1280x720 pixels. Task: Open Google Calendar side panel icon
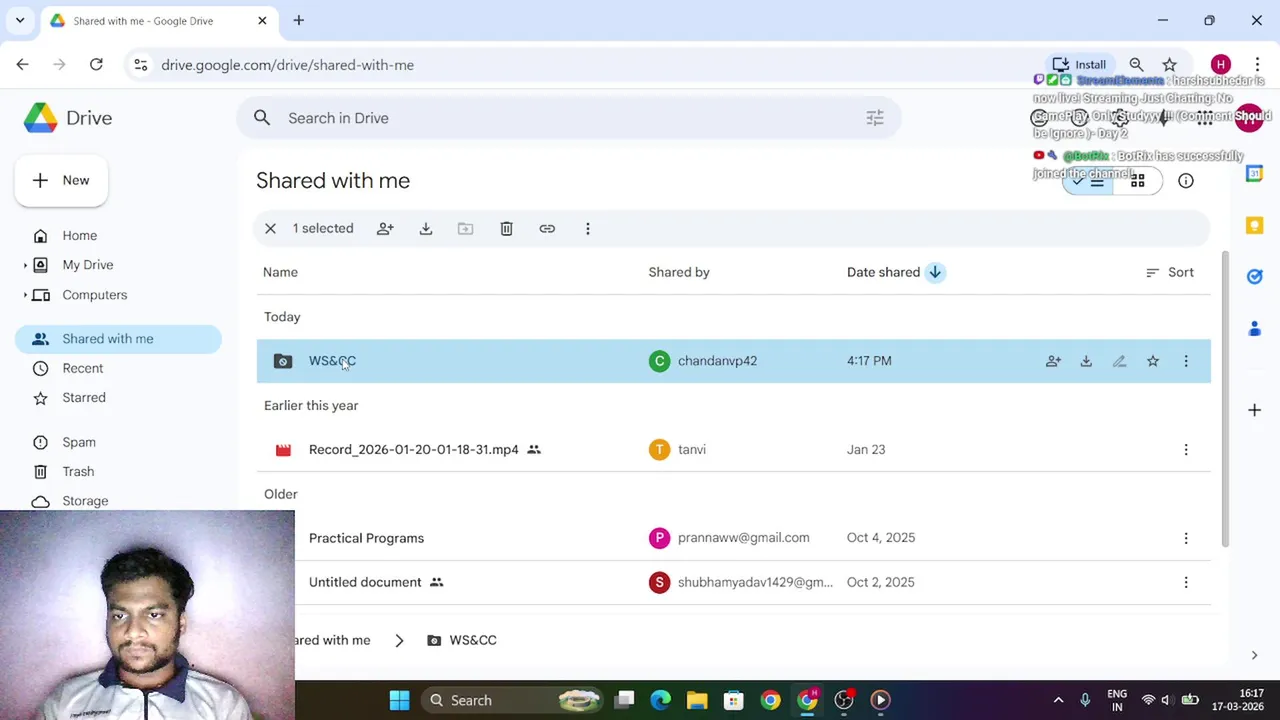click(1254, 174)
